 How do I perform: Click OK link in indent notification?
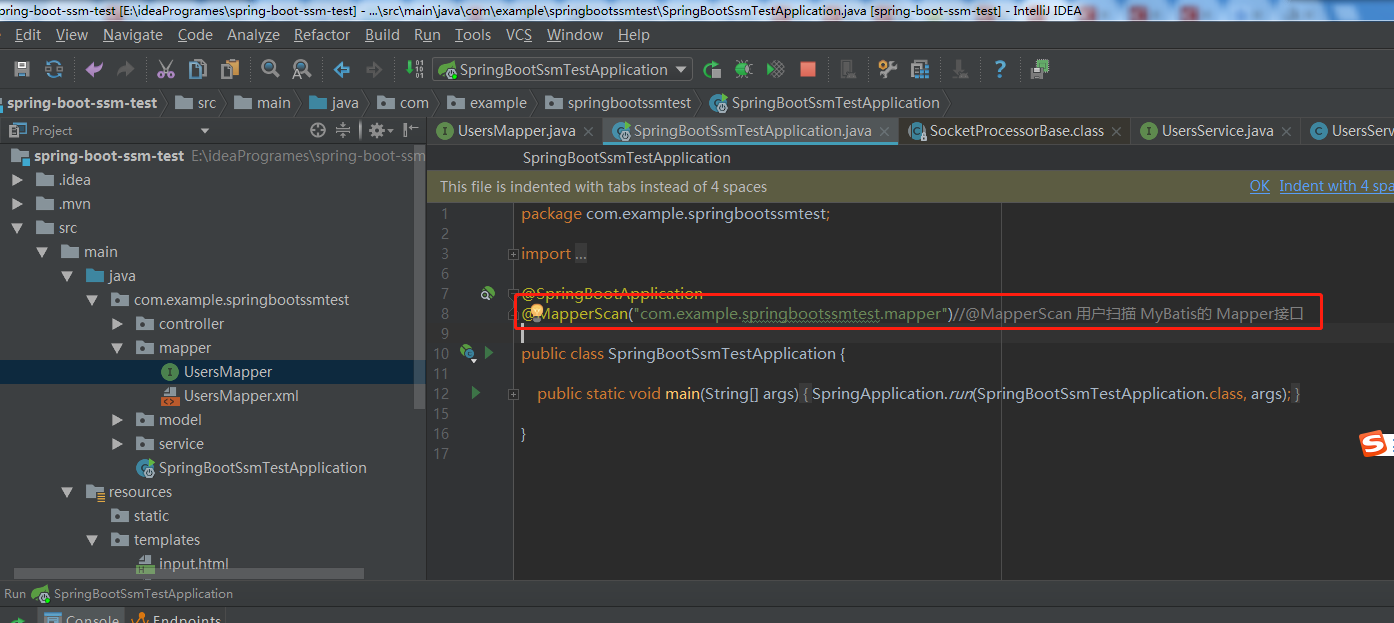pyautogui.click(x=1260, y=186)
